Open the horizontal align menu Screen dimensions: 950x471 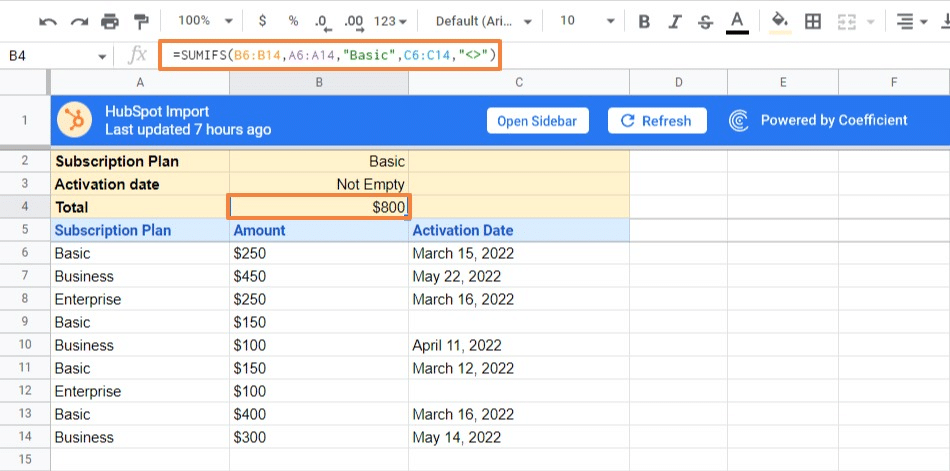910,21
